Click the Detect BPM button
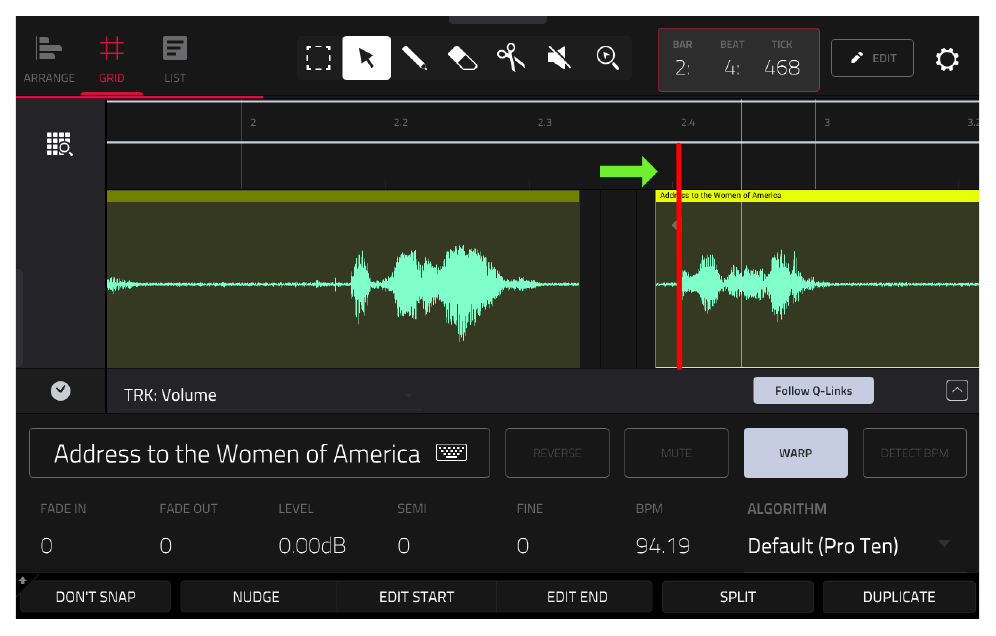Image resolution: width=996 pixels, height=636 pixels. [914, 453]
